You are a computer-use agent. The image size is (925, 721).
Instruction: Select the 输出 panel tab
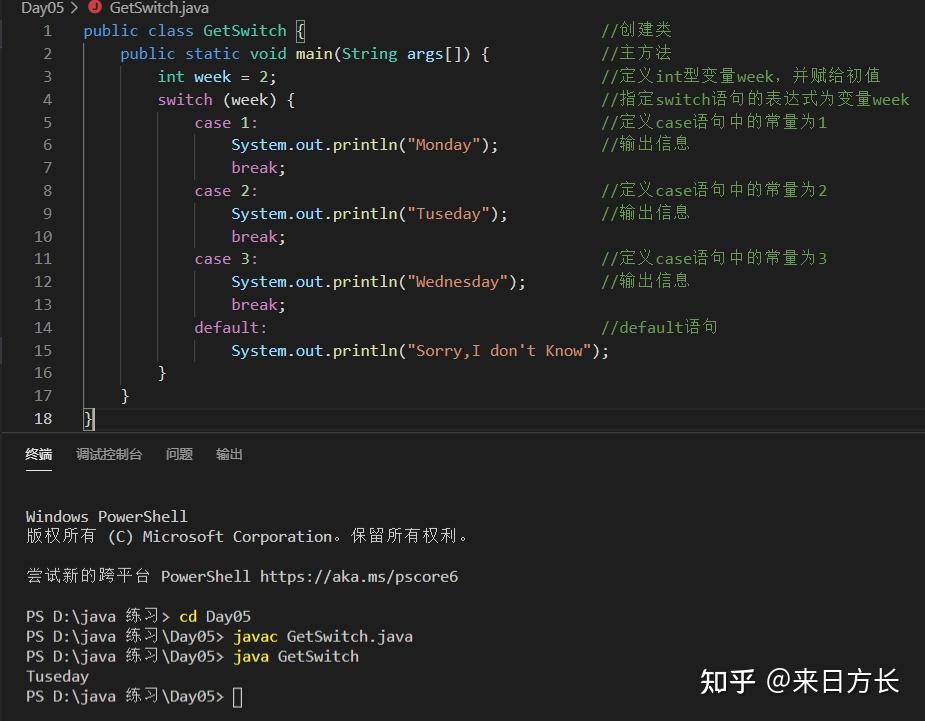click(x=228, y=454)
